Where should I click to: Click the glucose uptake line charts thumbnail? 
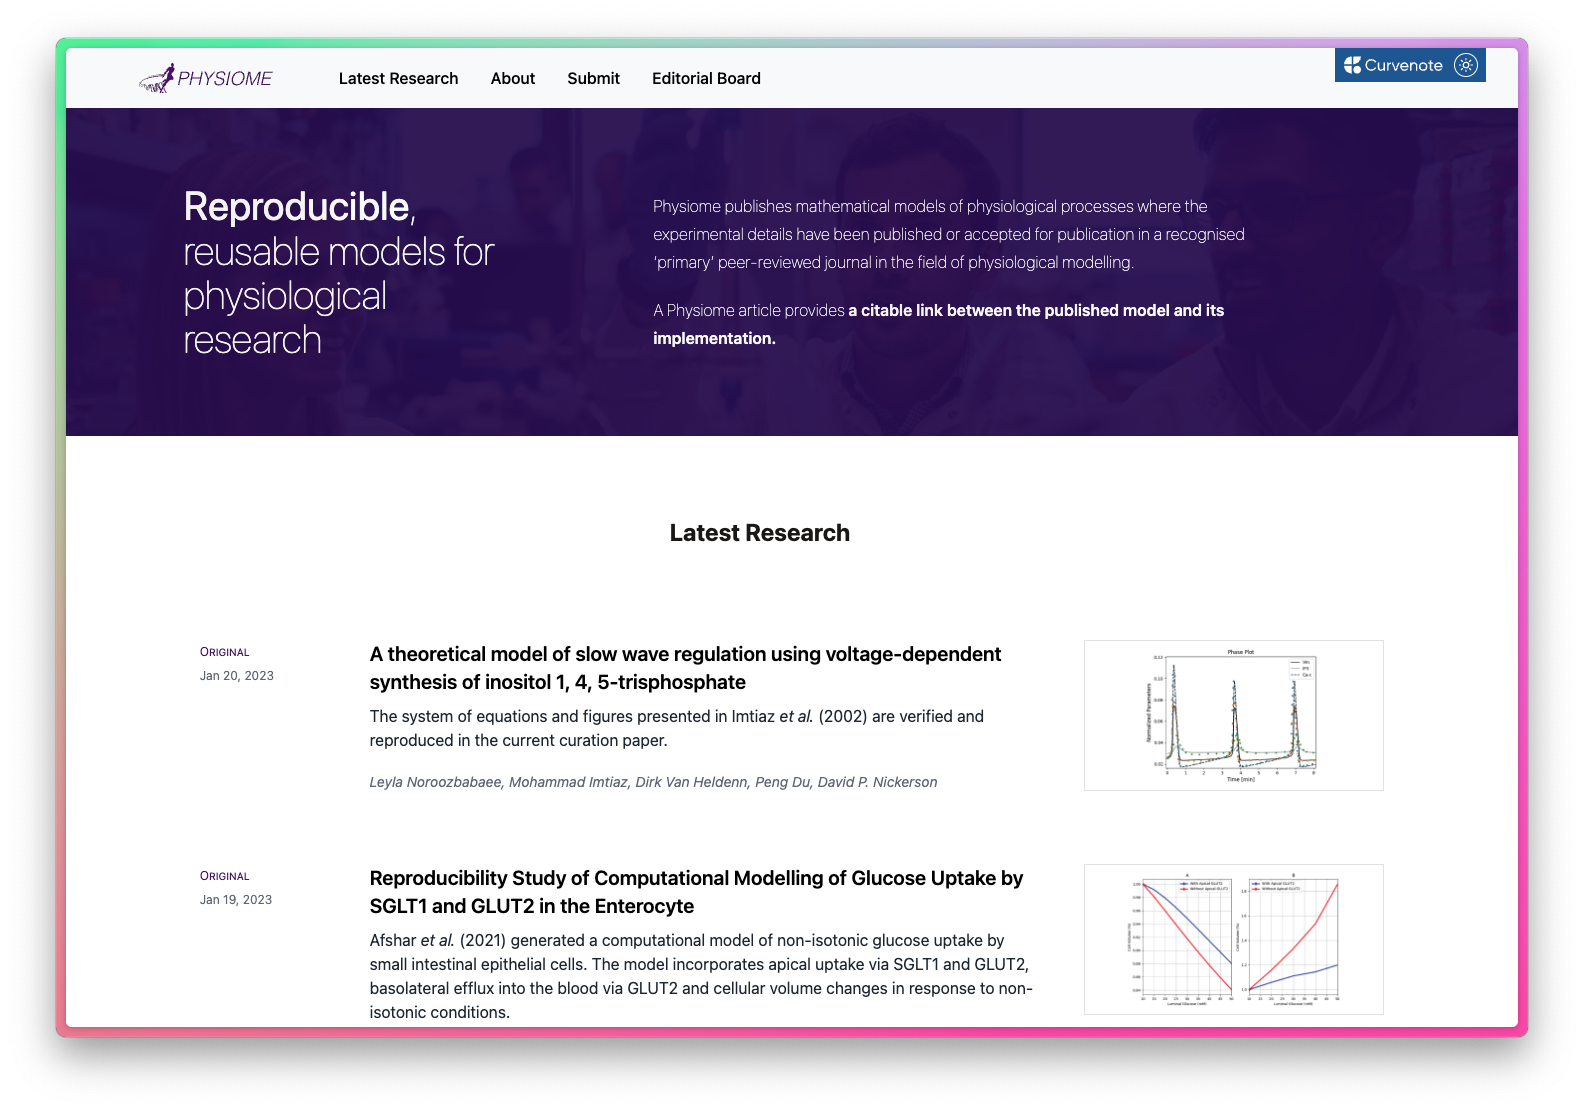coord(1233,939)
